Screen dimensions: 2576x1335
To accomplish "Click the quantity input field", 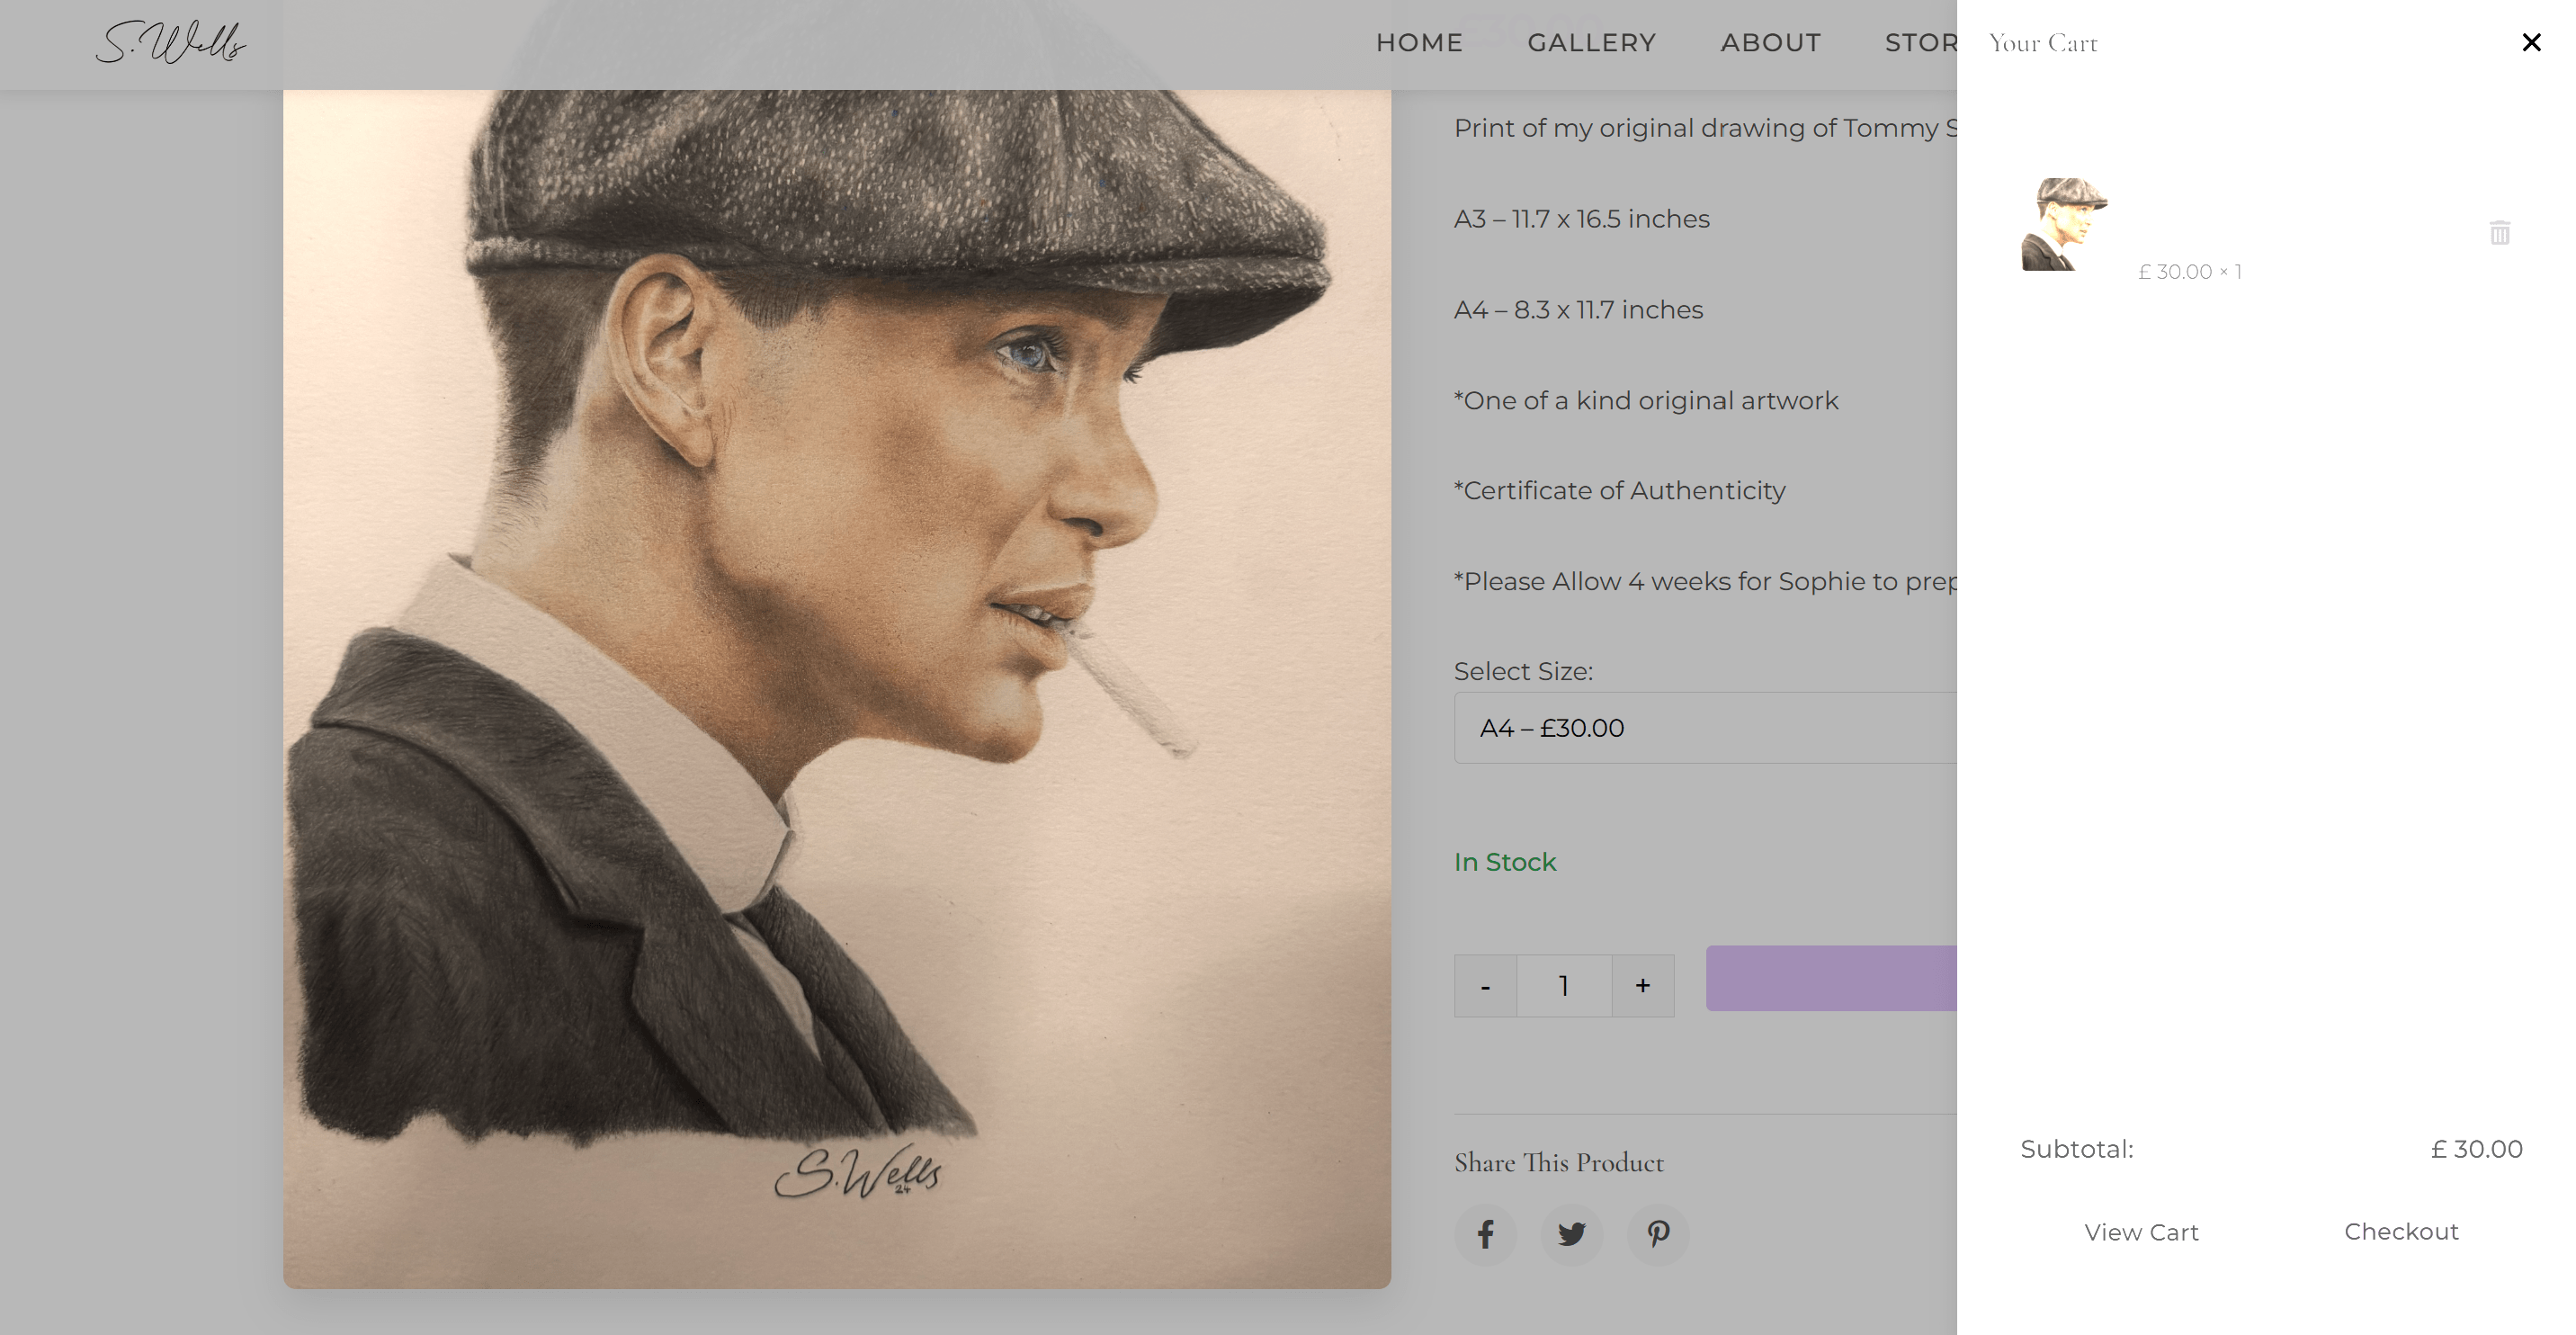I will pyautogui.click(x=1564, y=986).
